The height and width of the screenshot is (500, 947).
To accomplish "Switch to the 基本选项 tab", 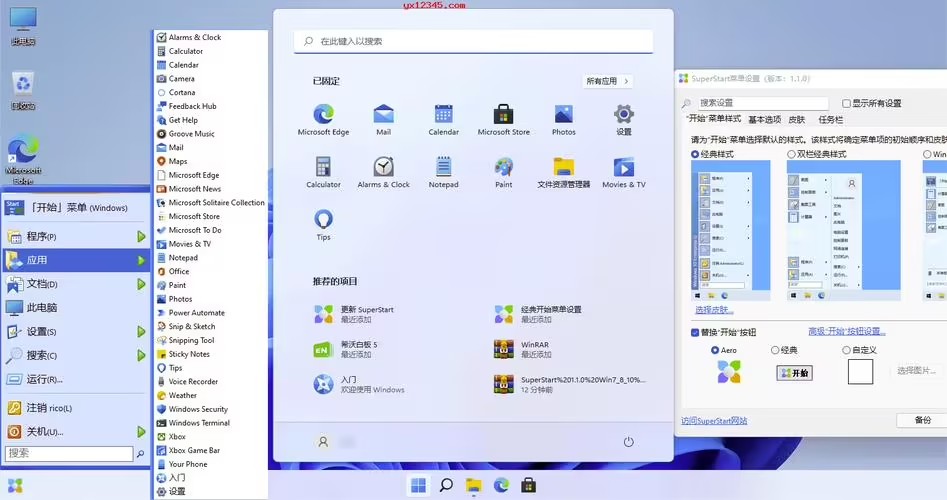I will point(765,120).
